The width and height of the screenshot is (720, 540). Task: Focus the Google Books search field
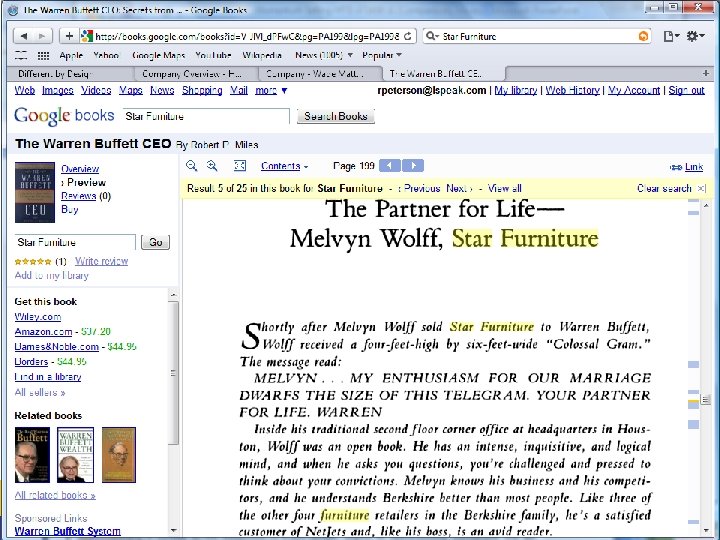click(206, 116)
